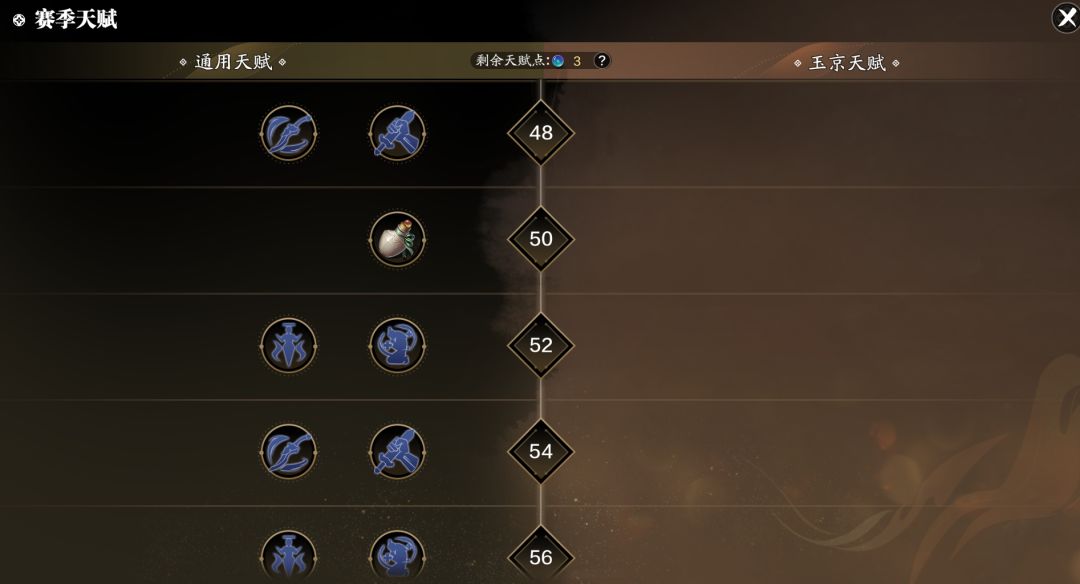Screen dimensions: 1080x584
Task: Click the 赛季天赋 title icon
Action: pos(19,20)
